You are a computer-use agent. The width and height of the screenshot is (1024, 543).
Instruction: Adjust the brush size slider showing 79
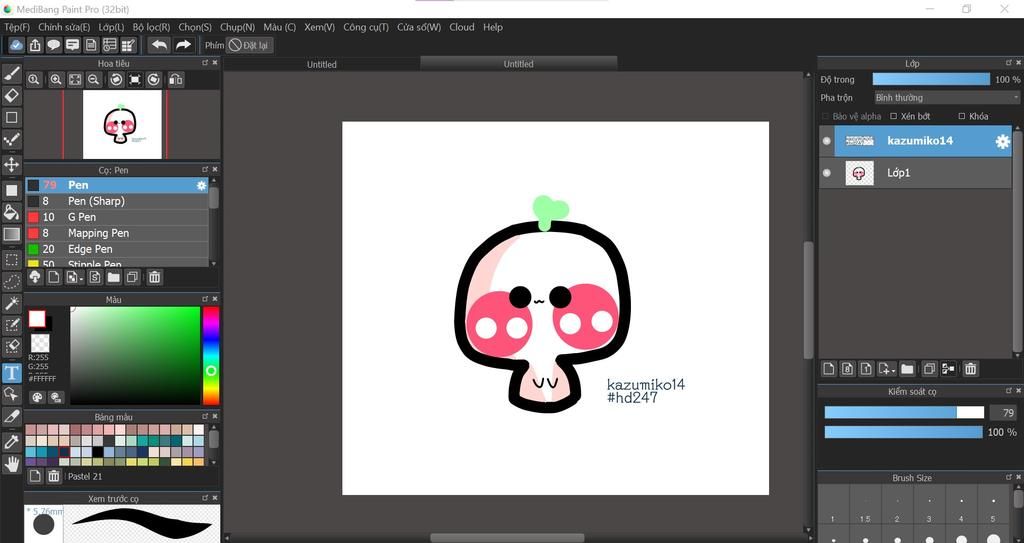pyautogui.click(x=904, y=412)
